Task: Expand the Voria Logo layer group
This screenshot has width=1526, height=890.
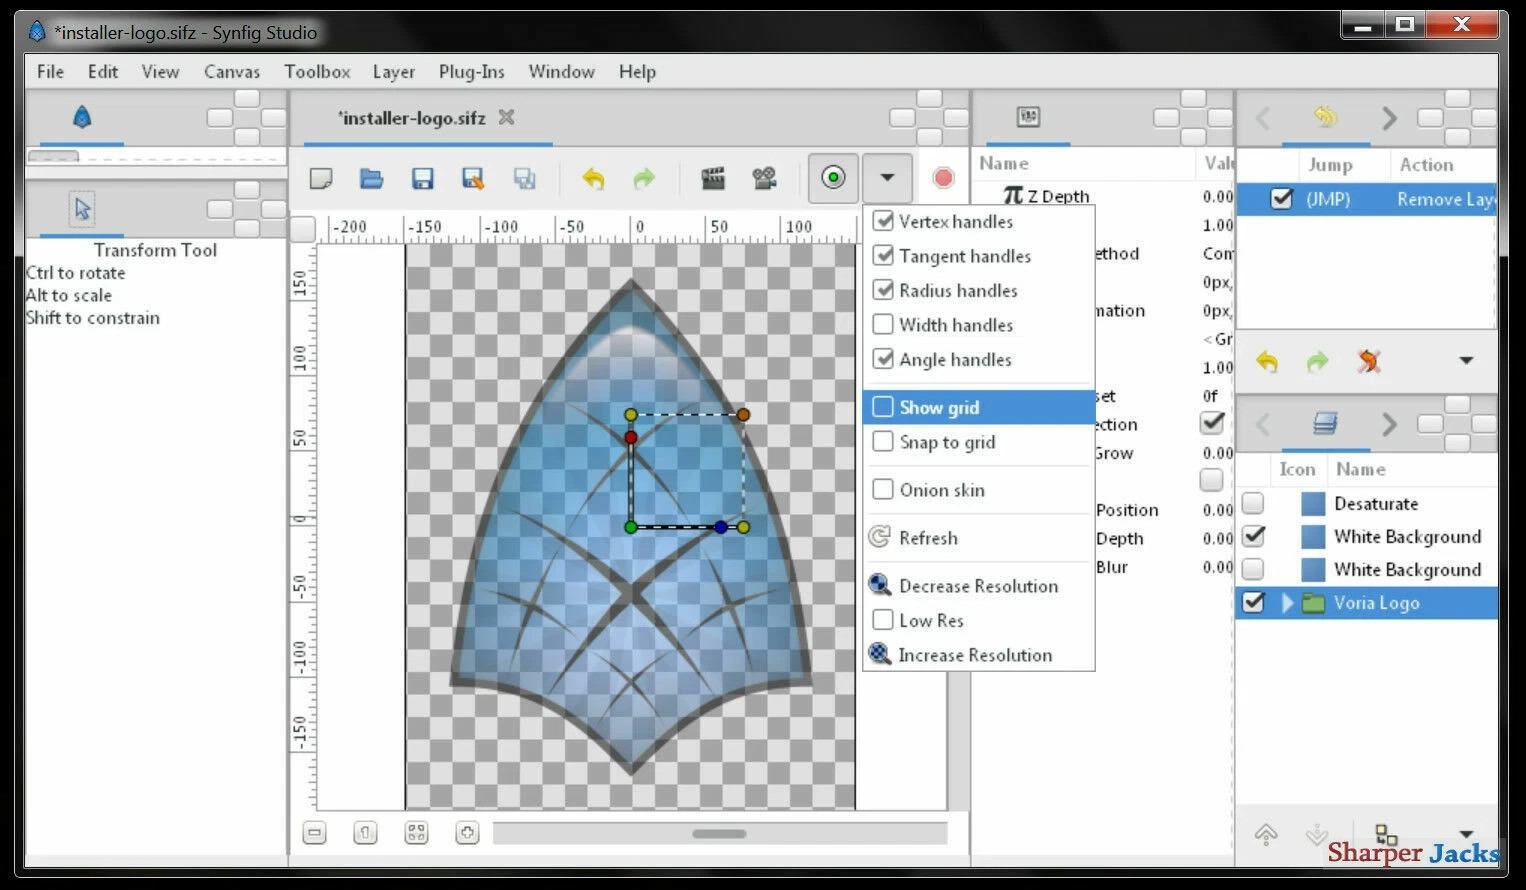Action: [1287, 602]
